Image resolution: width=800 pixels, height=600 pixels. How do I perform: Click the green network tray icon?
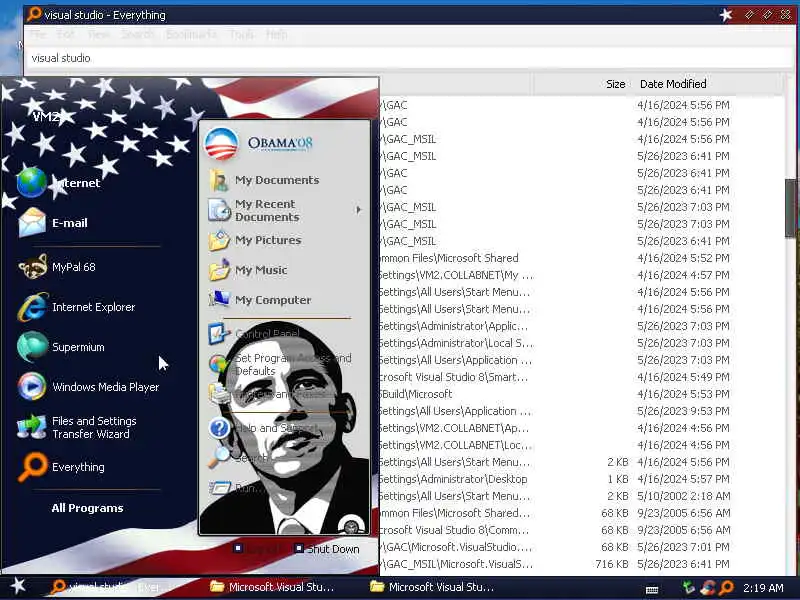689,587
